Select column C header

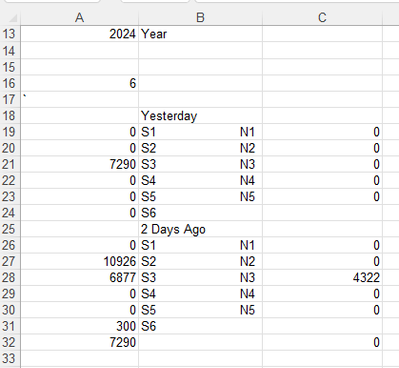[x=322, y=18]
